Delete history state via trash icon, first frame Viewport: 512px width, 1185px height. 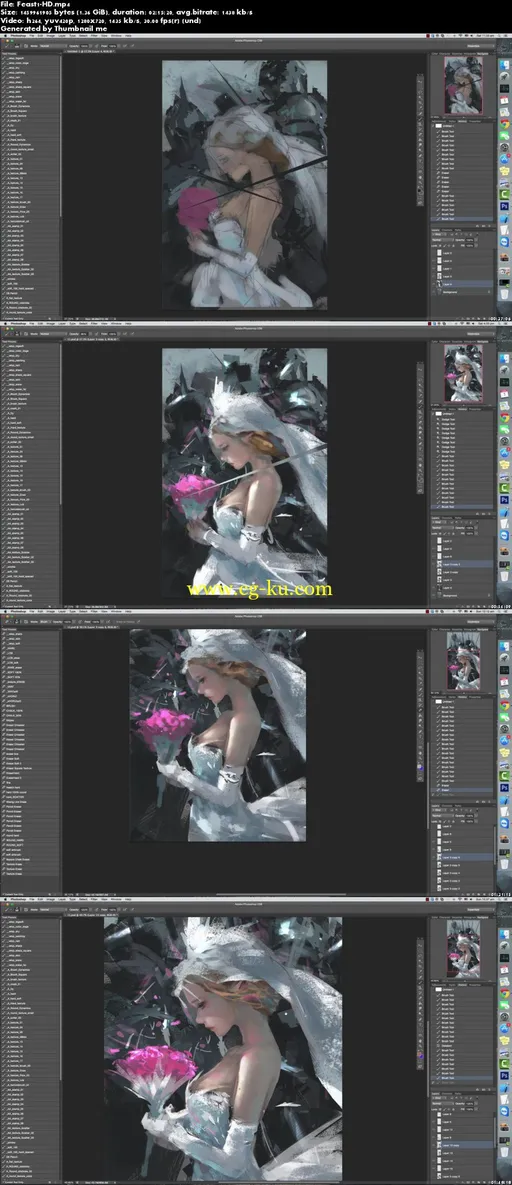(x=489, y=226)
